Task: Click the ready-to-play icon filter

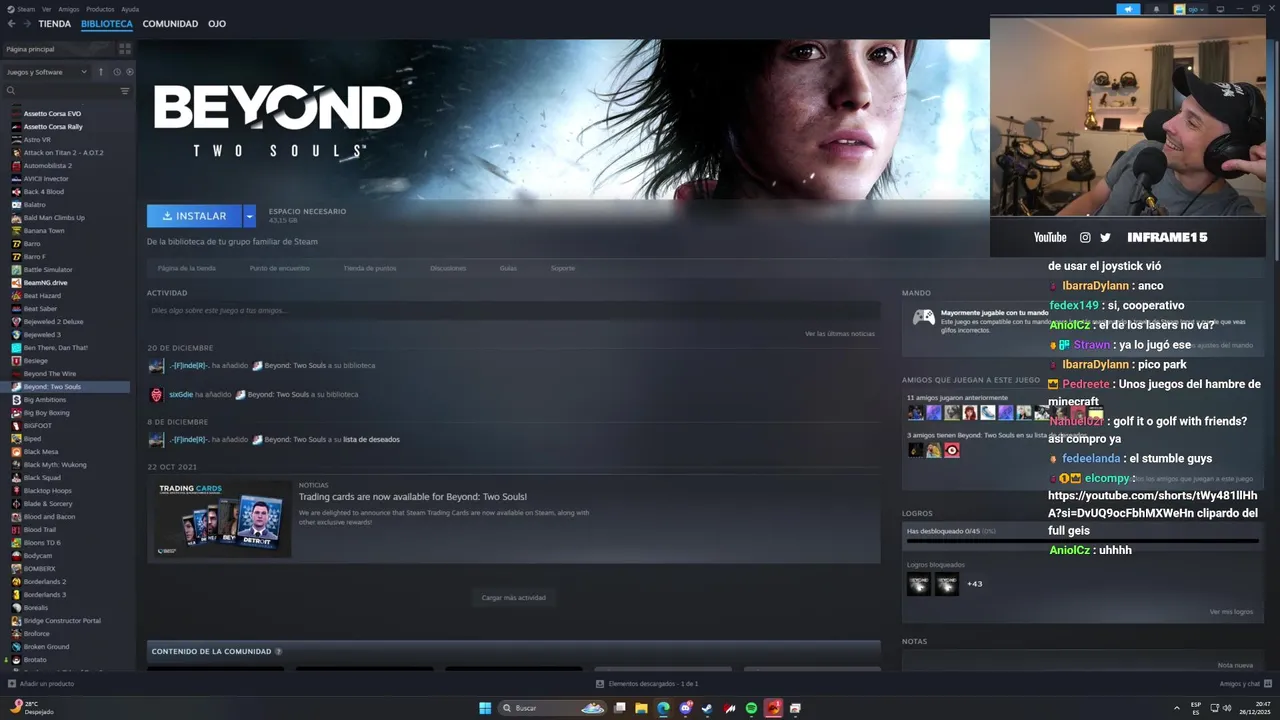Action: [x=129, y=72]
